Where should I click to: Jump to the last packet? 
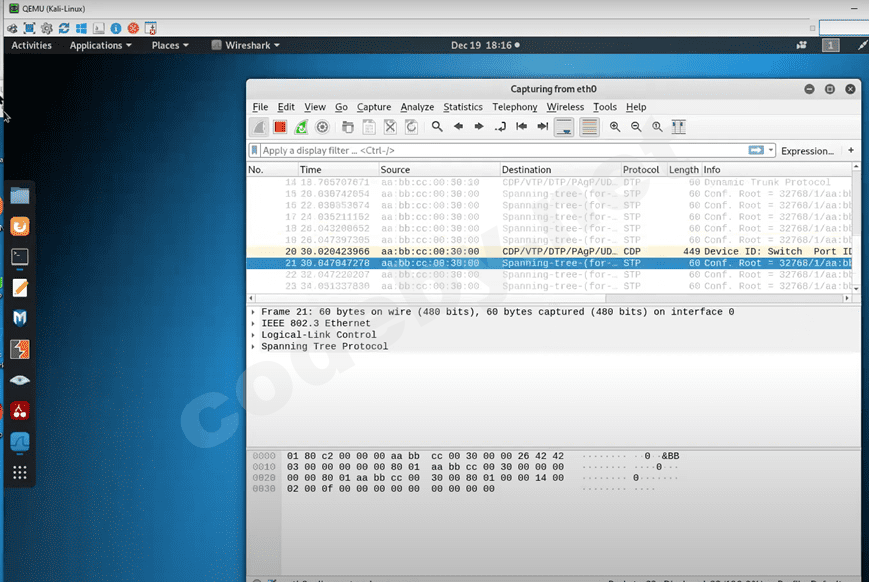click(x=542, y=127)
